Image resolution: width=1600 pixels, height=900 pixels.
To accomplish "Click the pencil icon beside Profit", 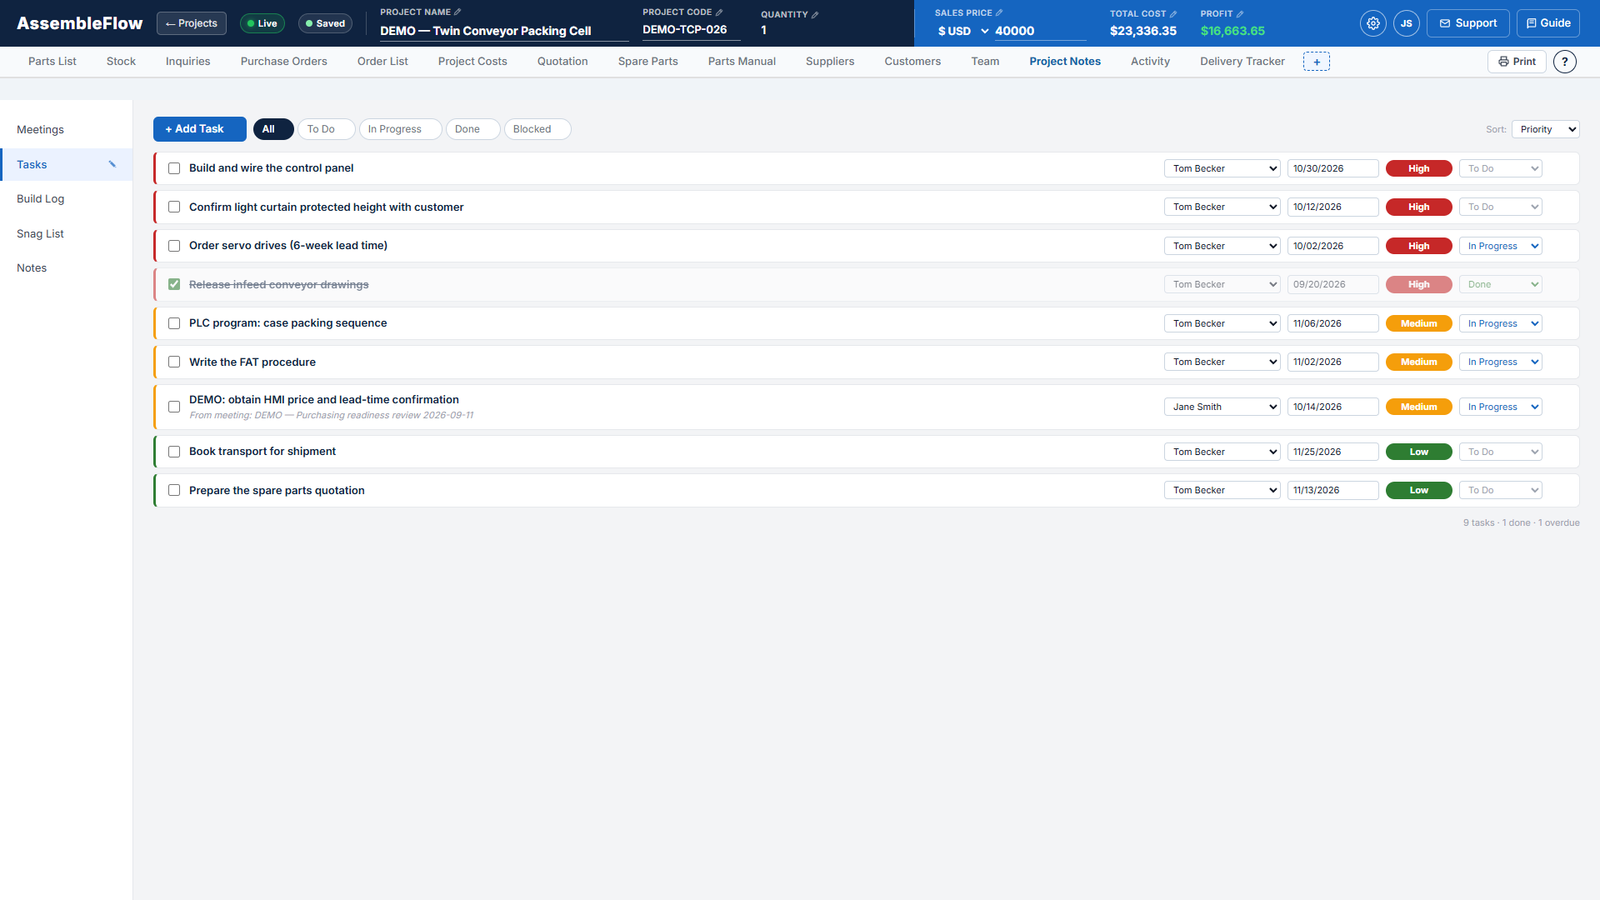I will 1240,14.
